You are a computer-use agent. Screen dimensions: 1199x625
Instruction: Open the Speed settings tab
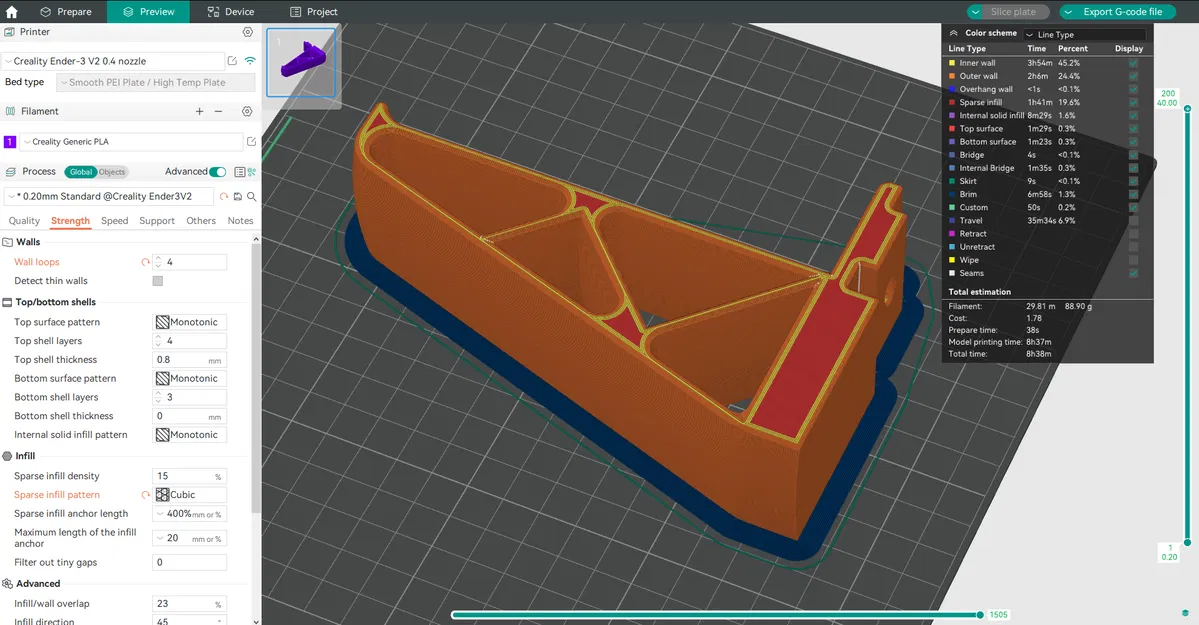pyautogui.click(x=115, y=221)
